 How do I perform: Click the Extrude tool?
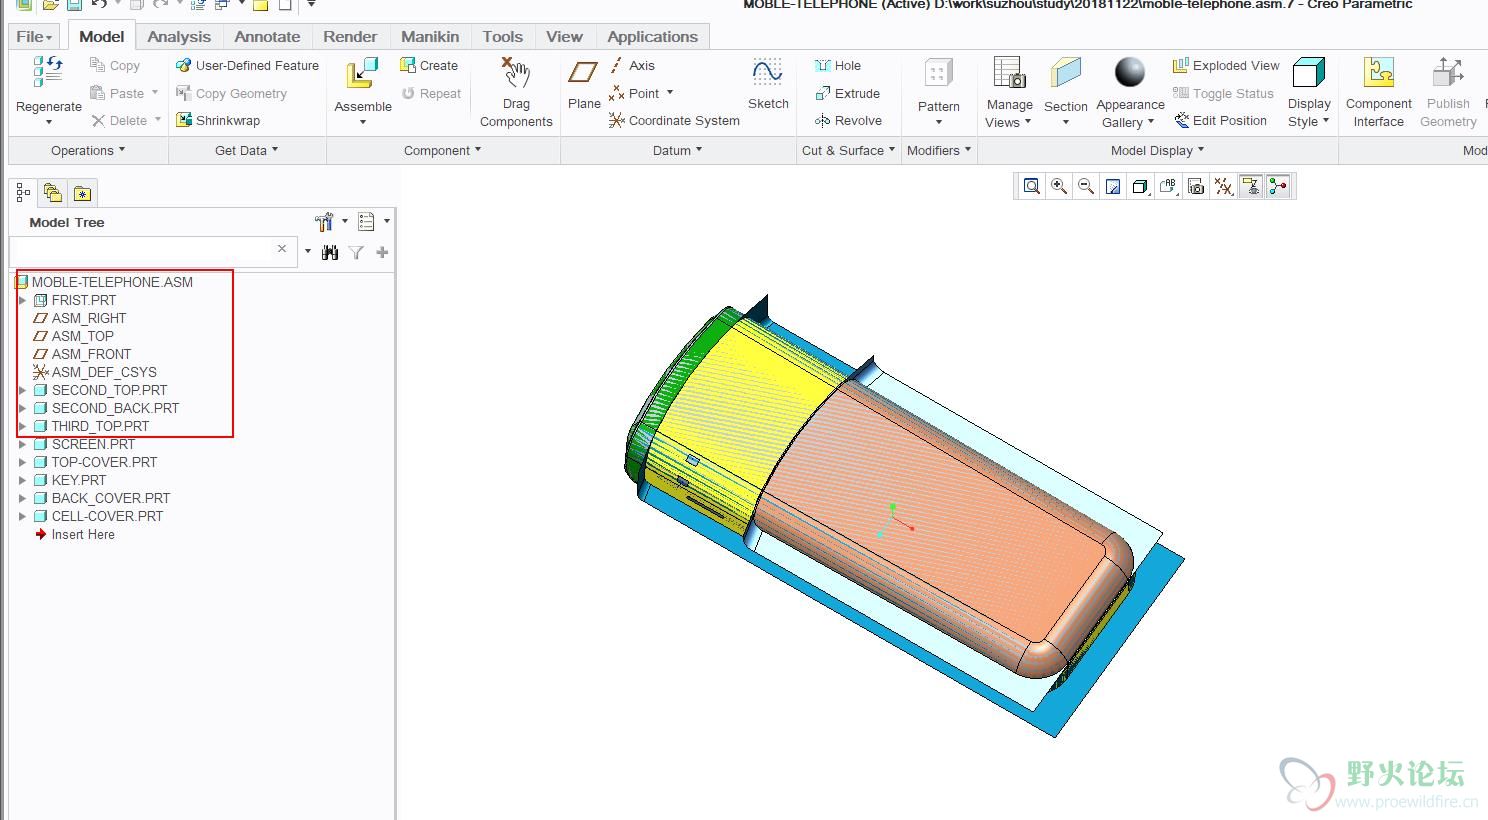click(x=848, y=93)
